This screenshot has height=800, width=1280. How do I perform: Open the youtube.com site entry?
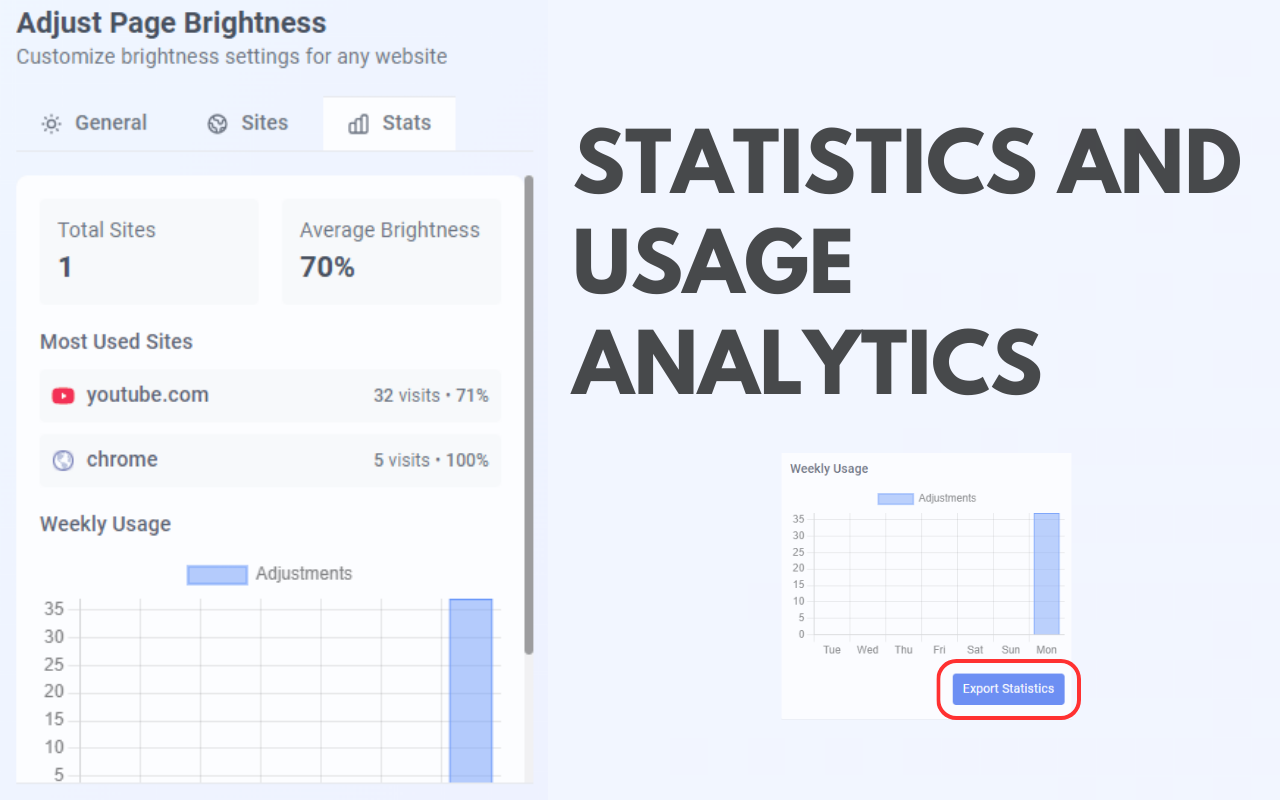270,396
